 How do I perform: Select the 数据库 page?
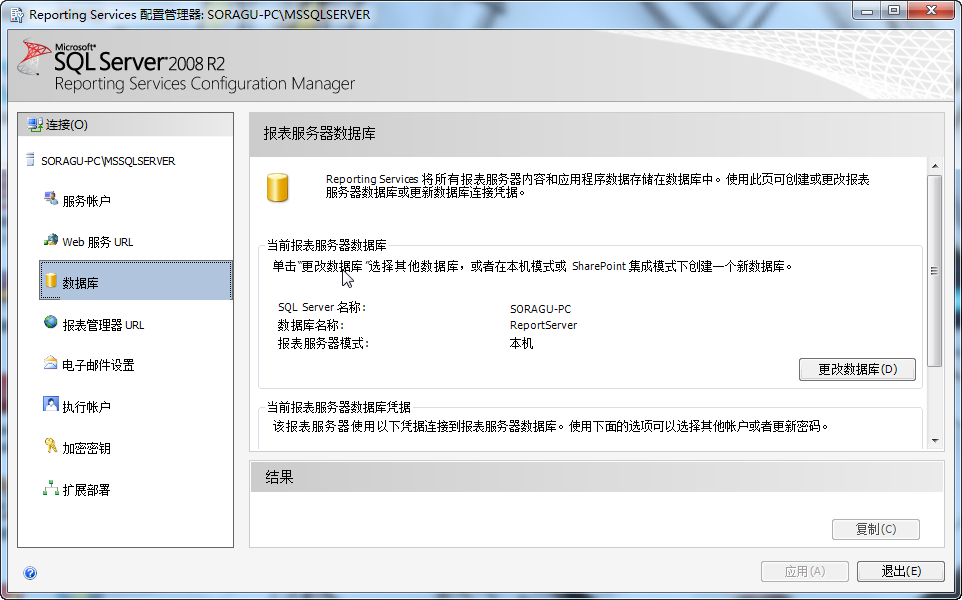click(136, 281)
